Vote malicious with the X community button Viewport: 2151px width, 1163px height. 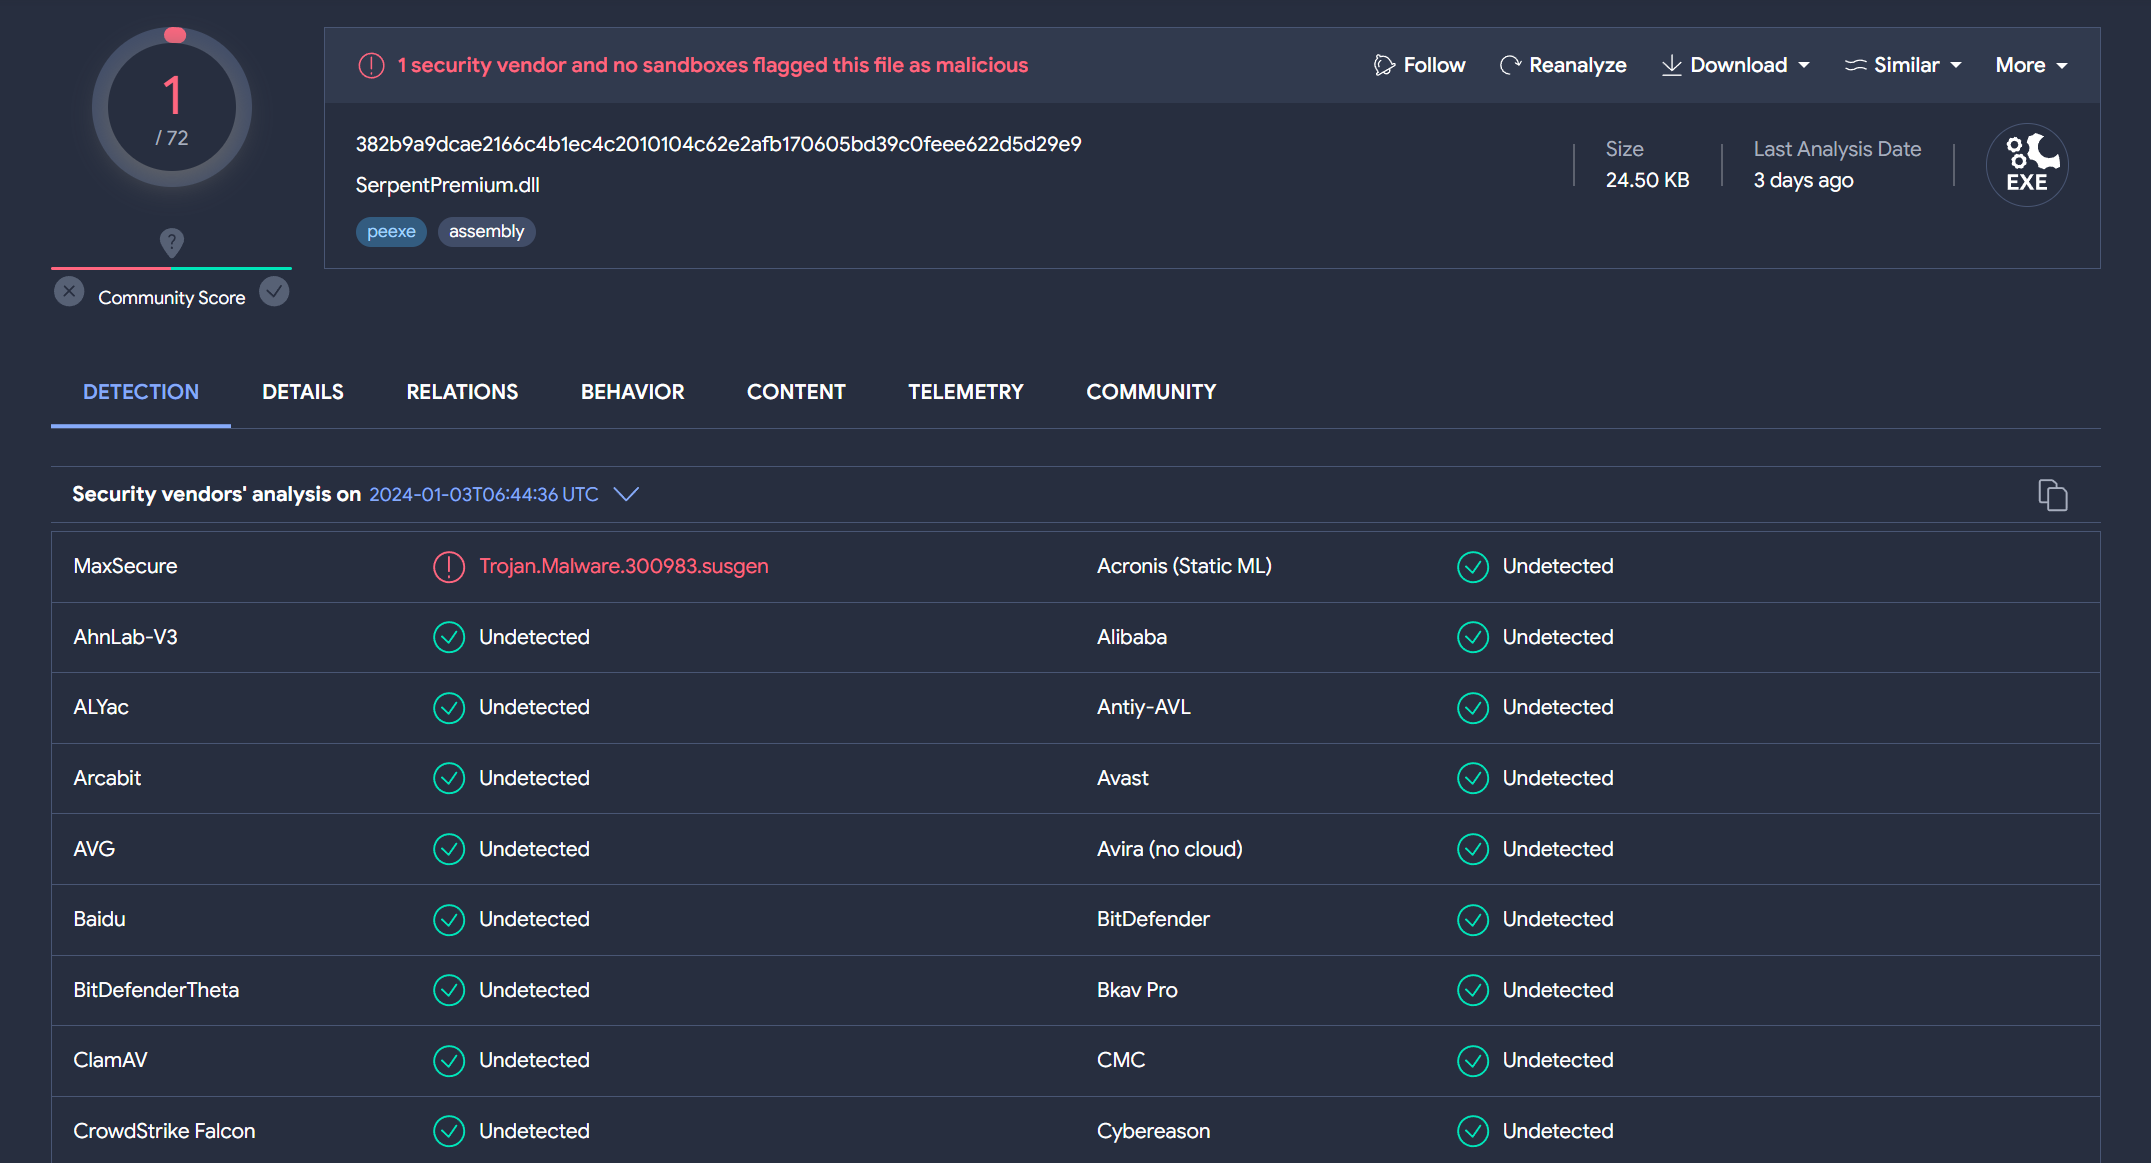coord(69,292)
